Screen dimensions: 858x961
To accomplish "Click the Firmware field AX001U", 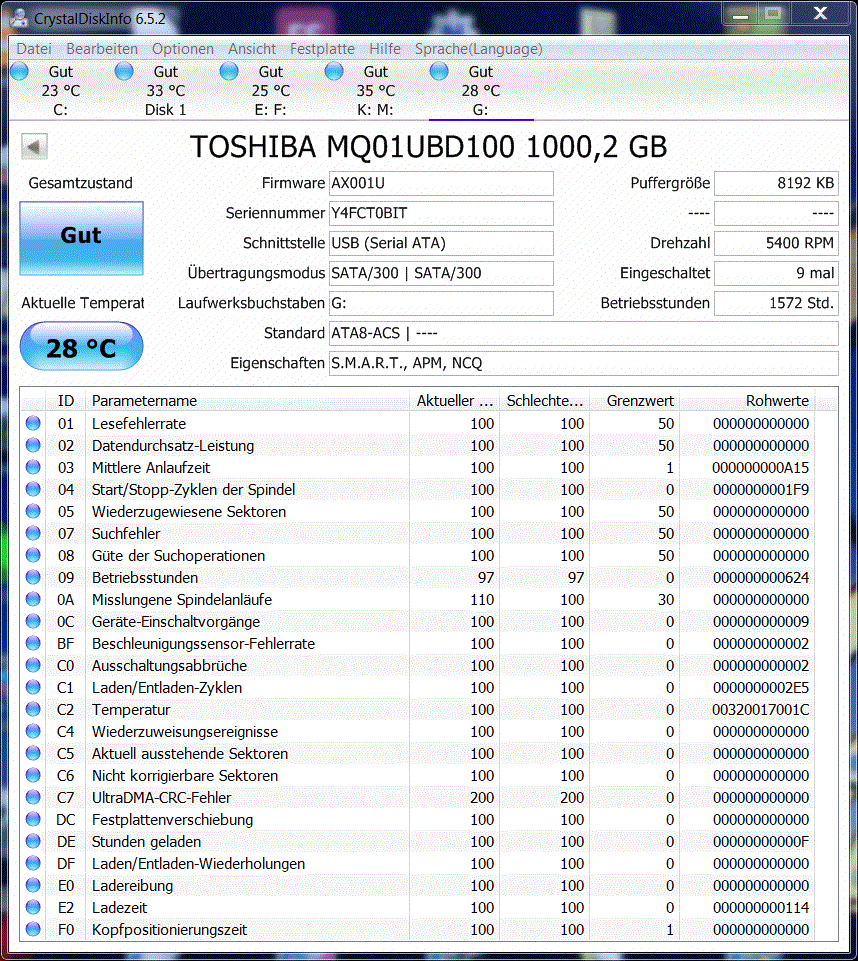I will point(441,183).
